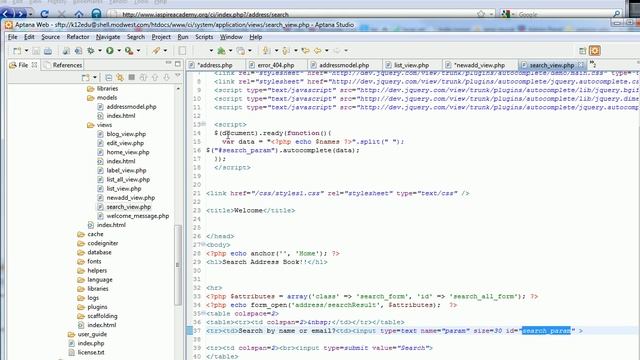Click the Previous Annotation icon
This screenshot has width=640, height=360.
pos(286,51)
